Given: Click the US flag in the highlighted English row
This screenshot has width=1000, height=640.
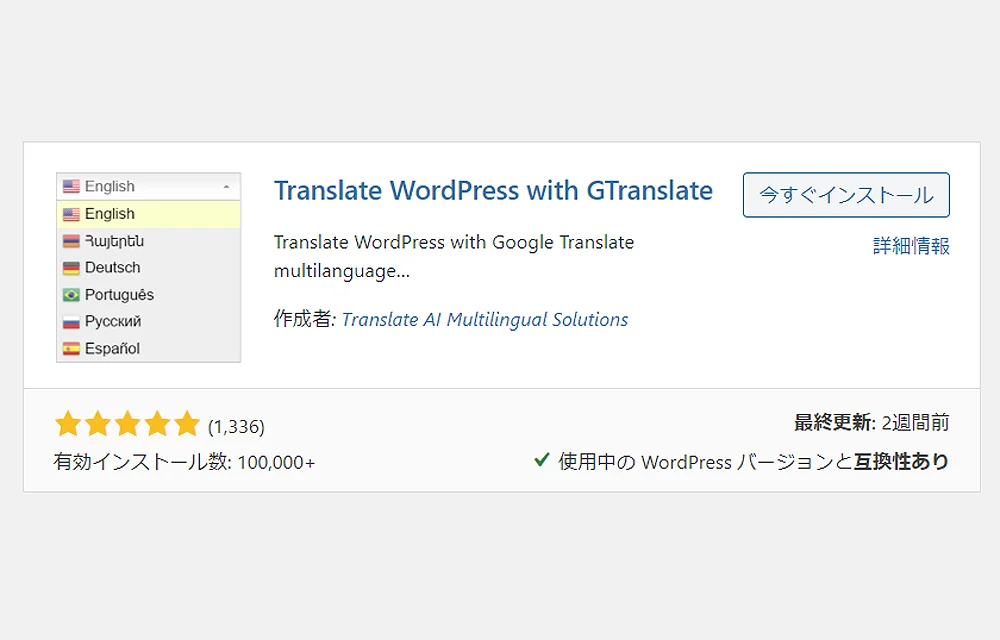Looking at the screenshot, I should [x=71, y=214].
